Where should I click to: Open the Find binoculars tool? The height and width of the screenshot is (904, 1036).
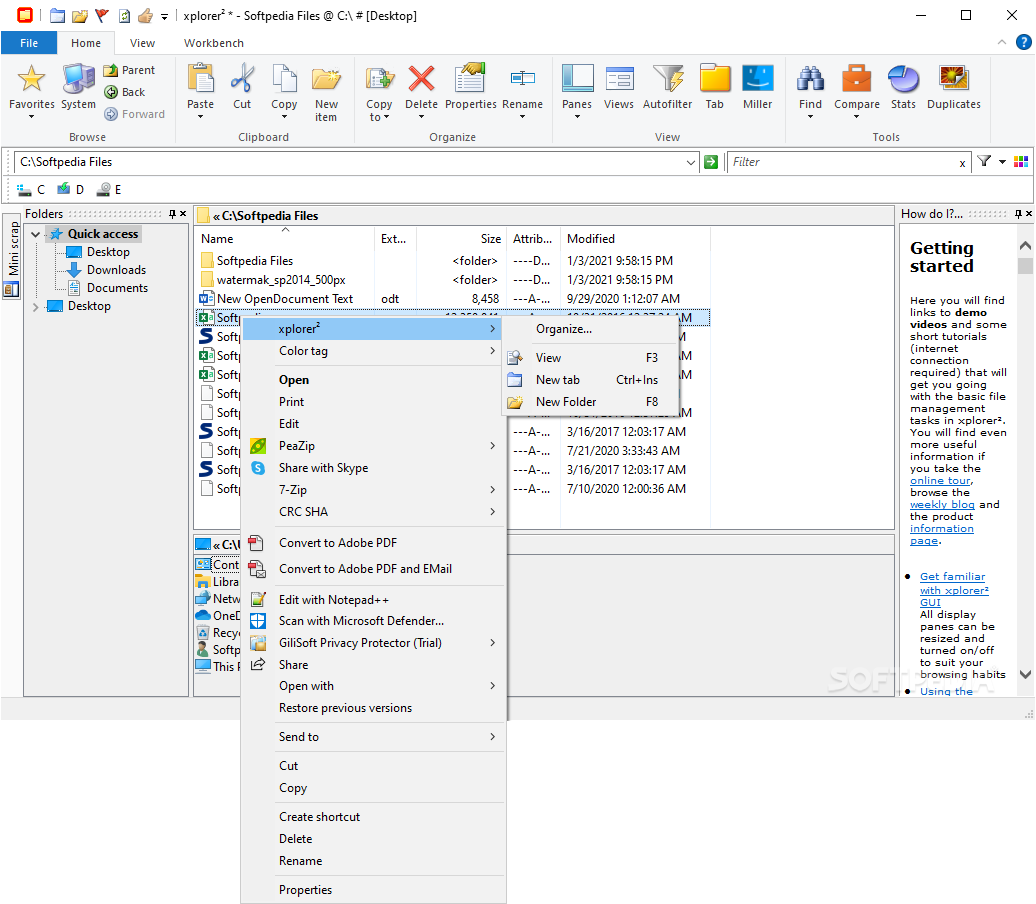pyautogui.click(x=810, y=79)
